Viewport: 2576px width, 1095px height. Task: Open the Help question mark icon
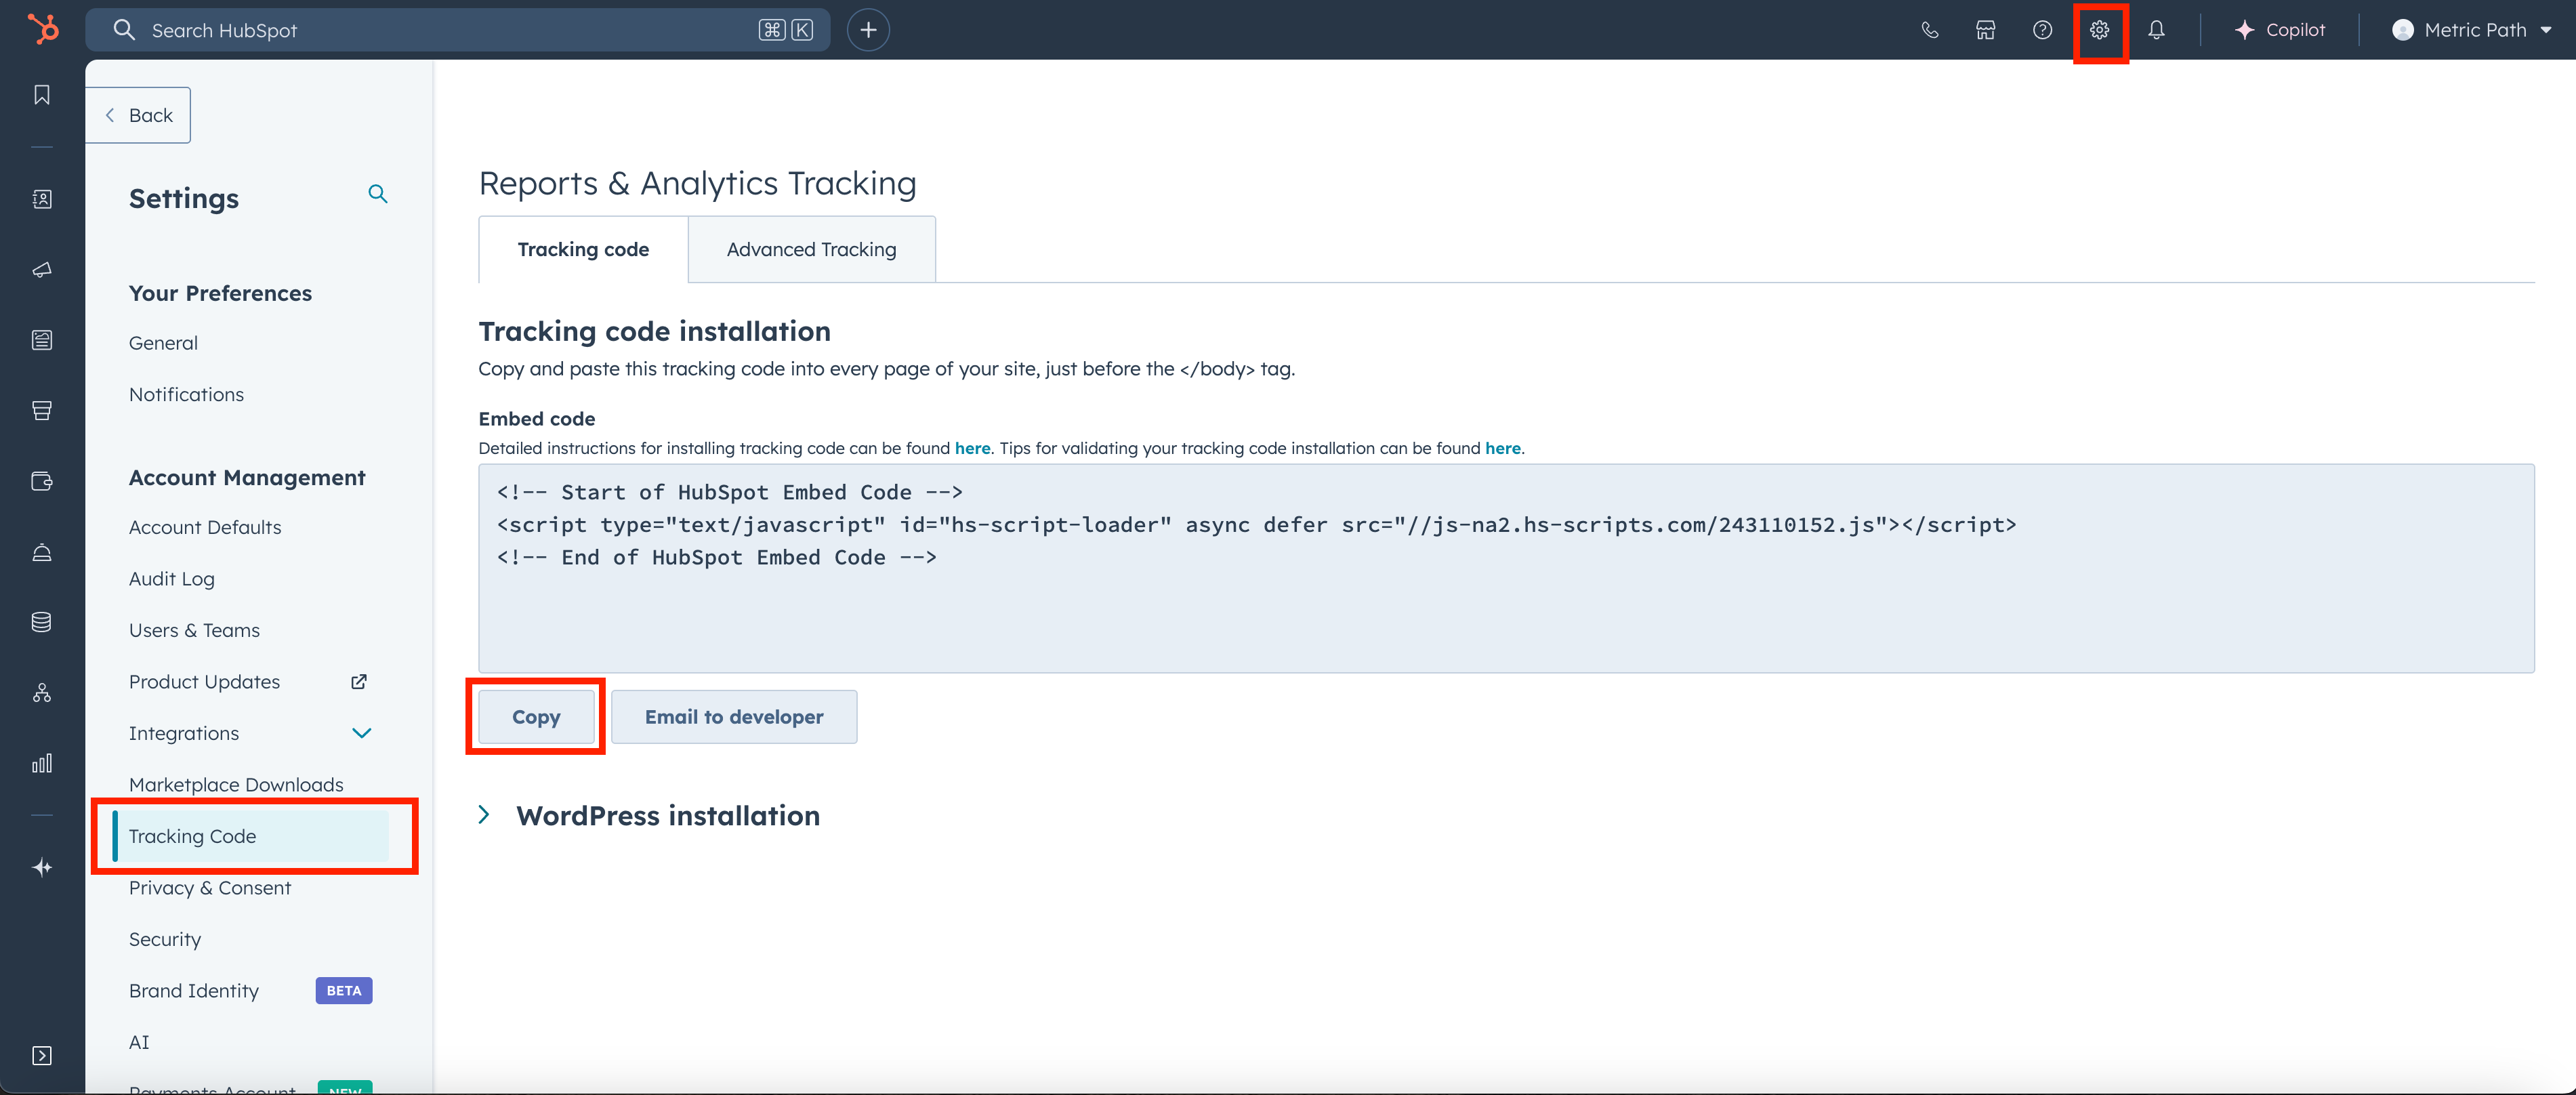tap(2043, 30)
